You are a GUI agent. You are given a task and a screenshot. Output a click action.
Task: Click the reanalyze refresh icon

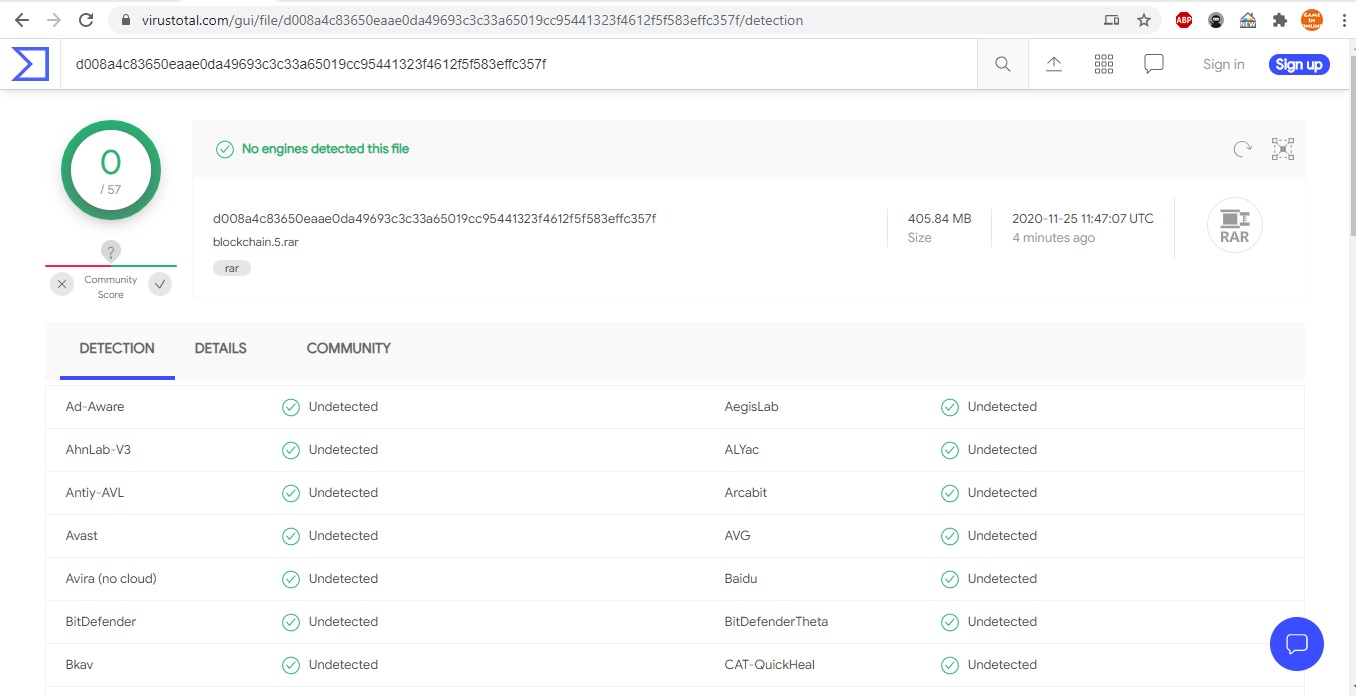[1242, 149]
